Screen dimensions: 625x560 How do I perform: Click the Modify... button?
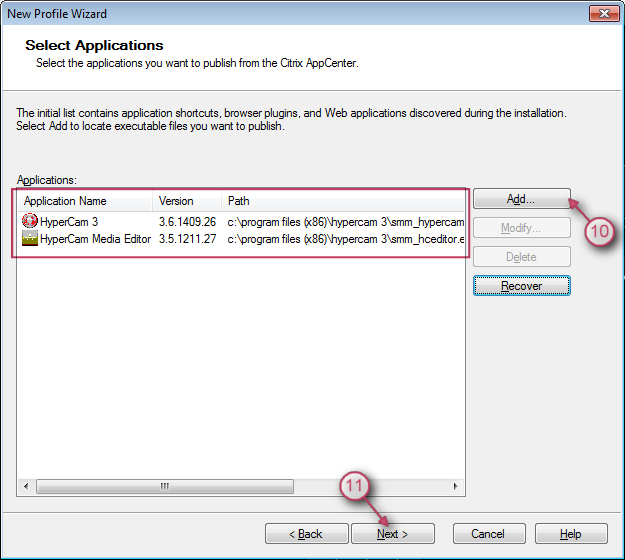pyautogui.click(x=521, y=228)
